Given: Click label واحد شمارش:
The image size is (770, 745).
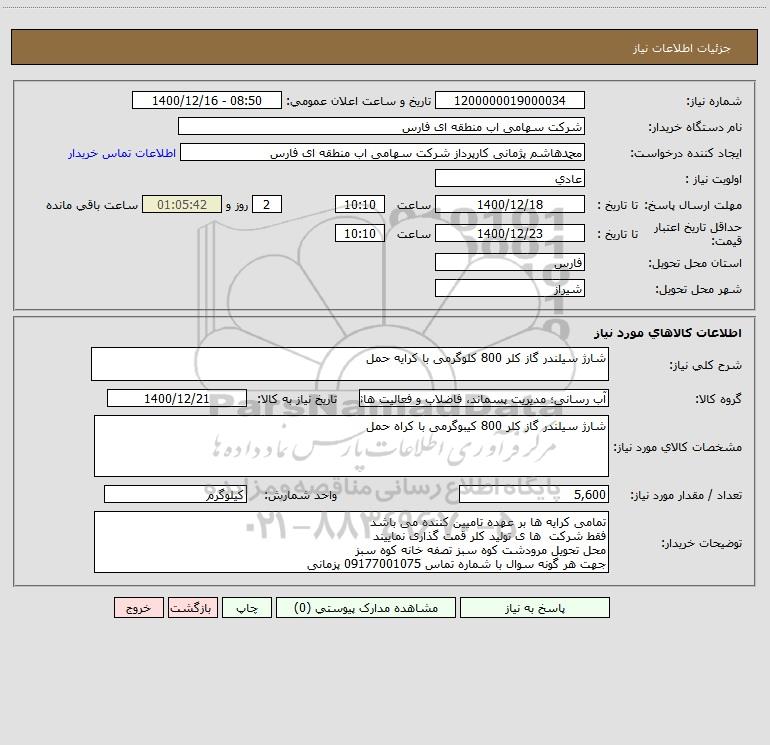Looking at the screenshot, I should pyautogui.click(x=301, y=495).
